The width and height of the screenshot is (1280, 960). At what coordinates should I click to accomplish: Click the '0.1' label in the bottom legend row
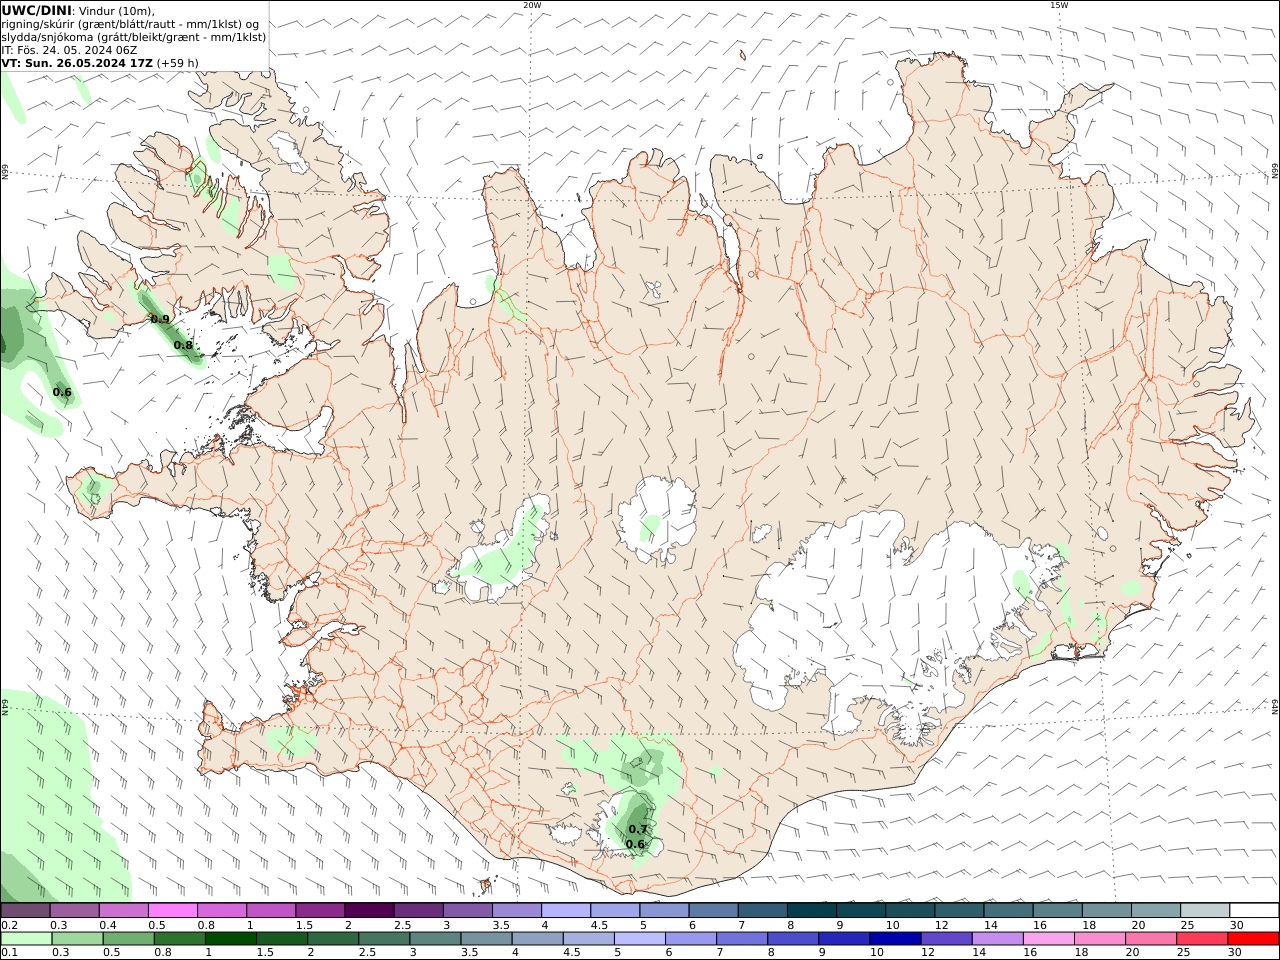coord(9,953)
